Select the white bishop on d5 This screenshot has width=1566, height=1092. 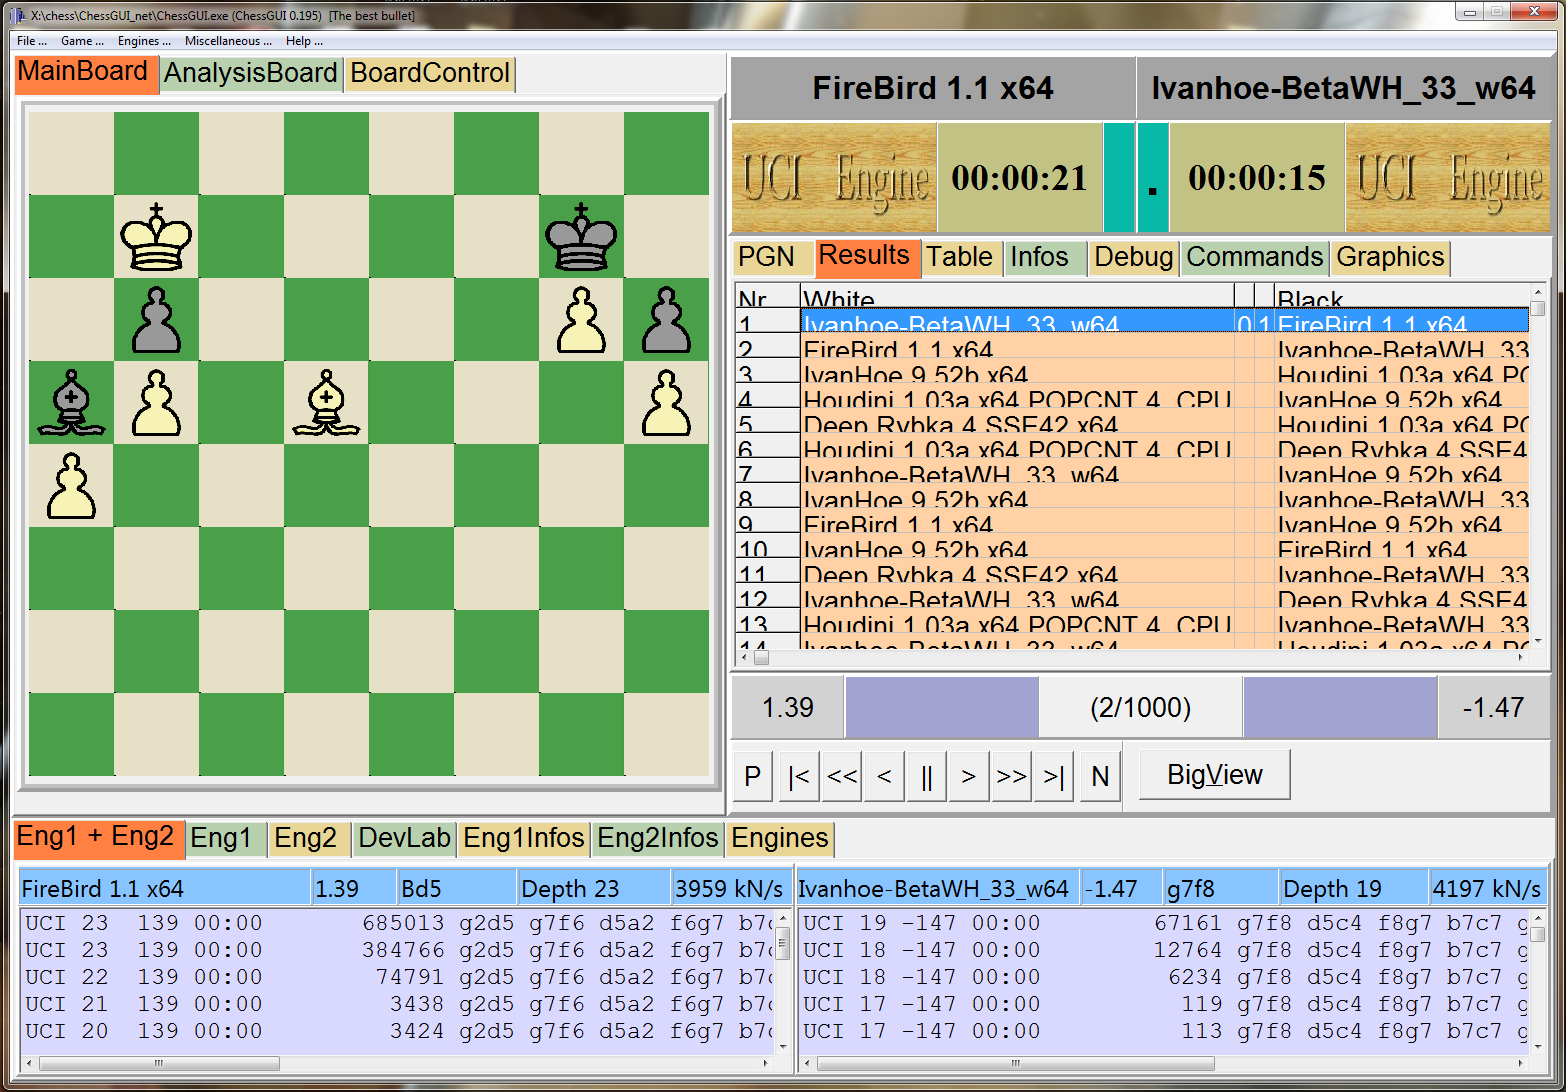pos(326,403)
